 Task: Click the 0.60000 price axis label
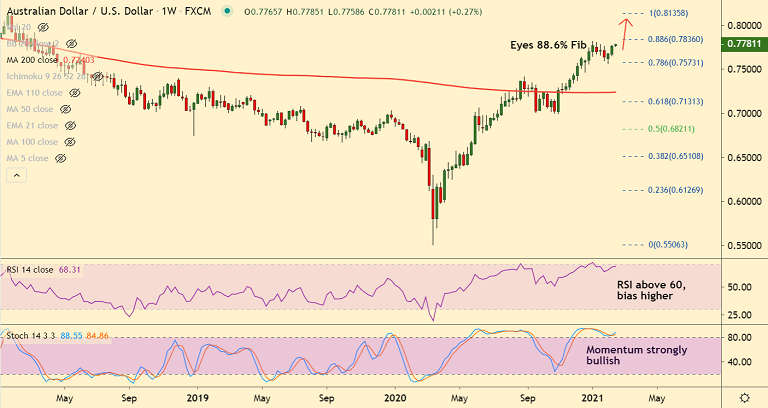pyautogui.click(x=744, y=201)
